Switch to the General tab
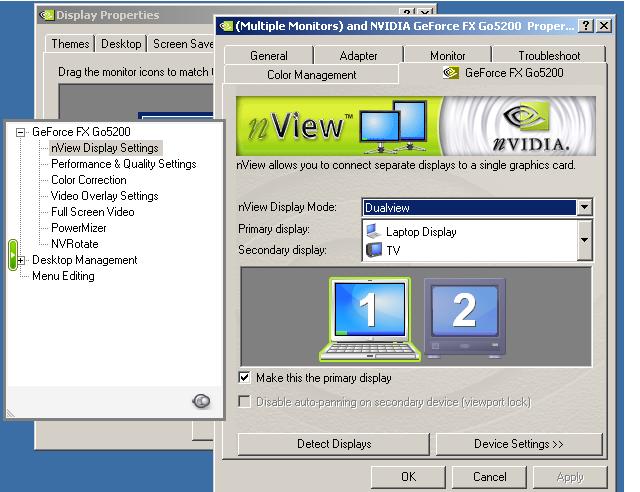640x492 pixels. [269, 56]
